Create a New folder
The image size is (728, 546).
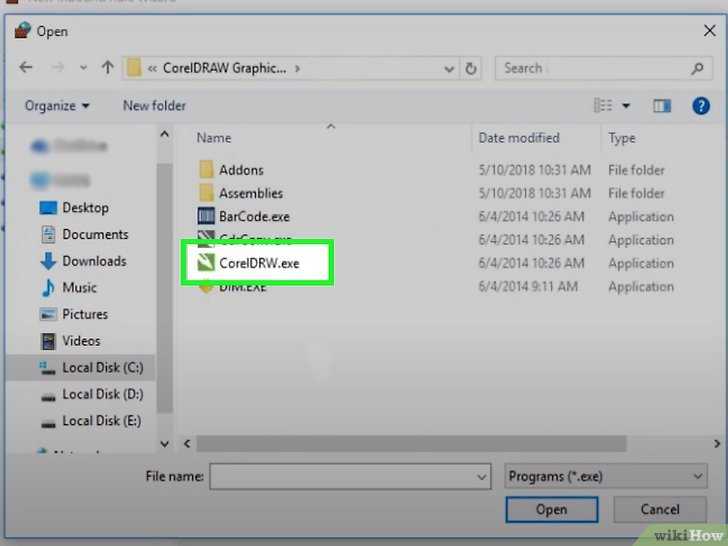[x=154, y=106]
